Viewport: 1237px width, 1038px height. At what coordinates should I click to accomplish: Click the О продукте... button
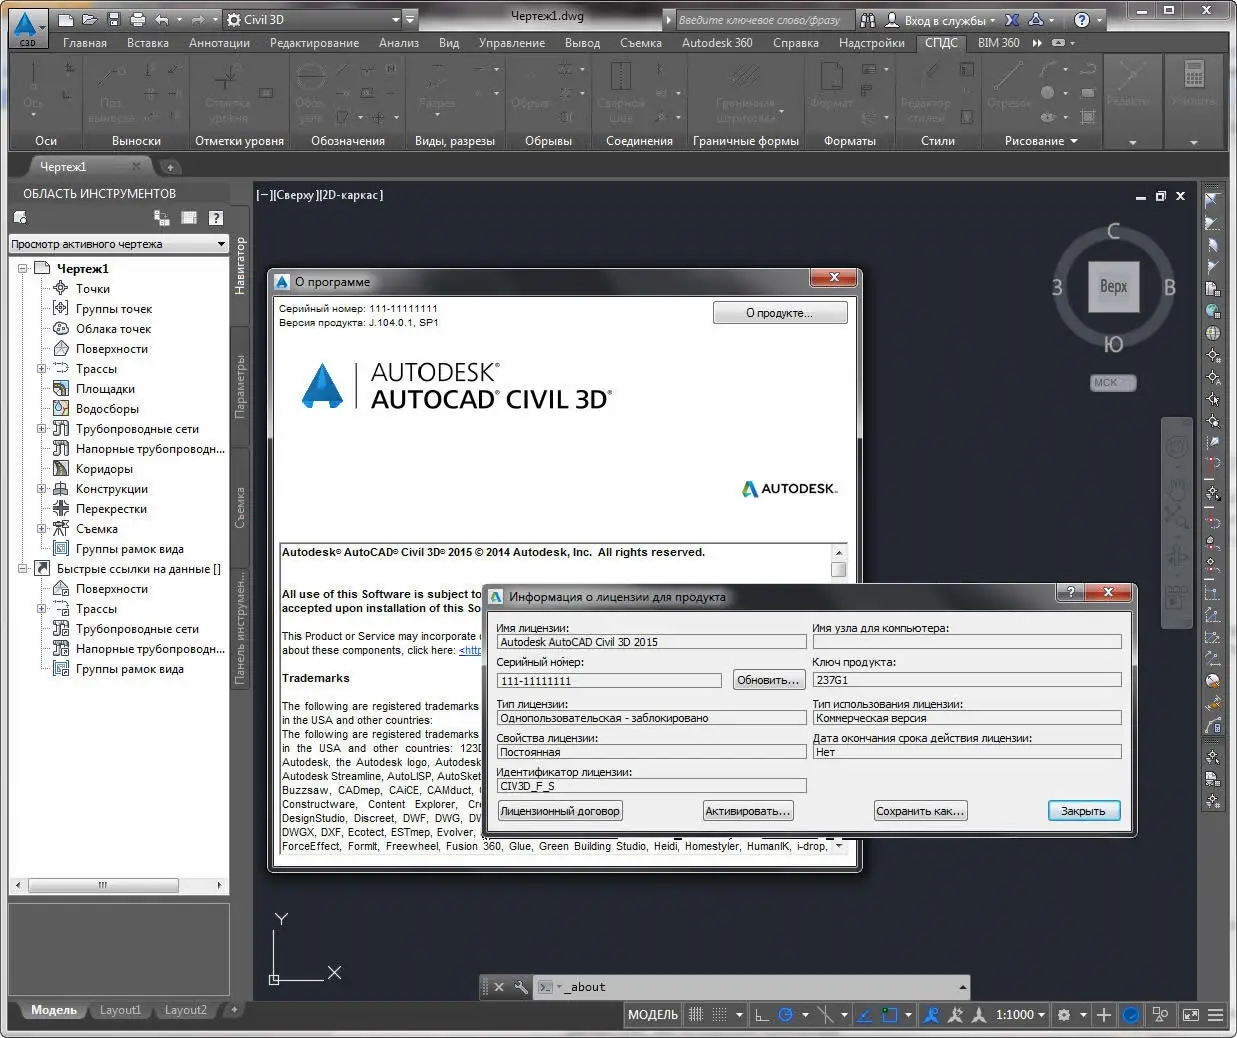780,313
